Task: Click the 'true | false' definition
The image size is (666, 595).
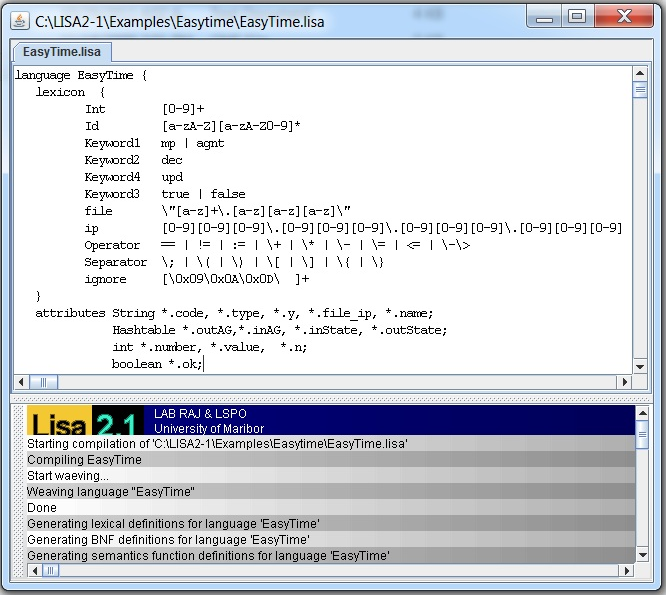Action: pyautogui.click(x=203, y=194)
